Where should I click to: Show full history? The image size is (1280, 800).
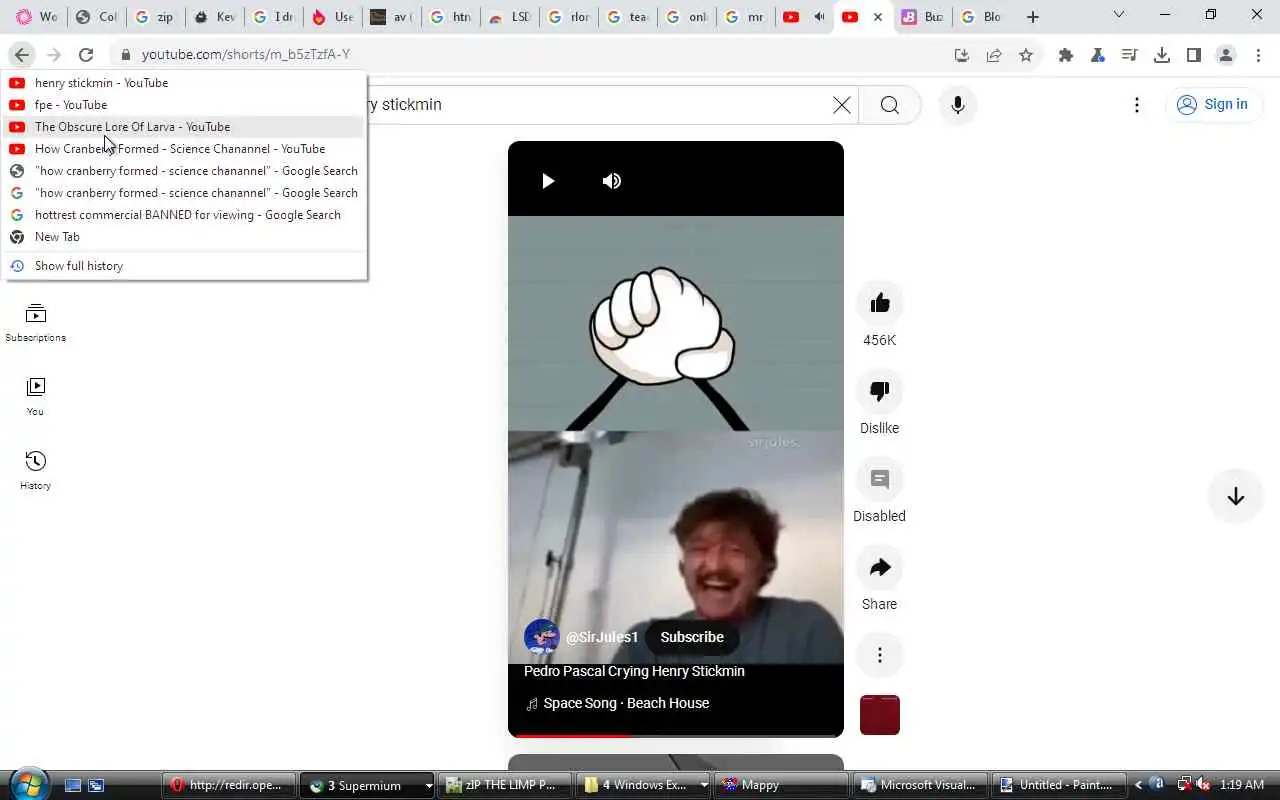pyautogui.click(x=186, y=266)
